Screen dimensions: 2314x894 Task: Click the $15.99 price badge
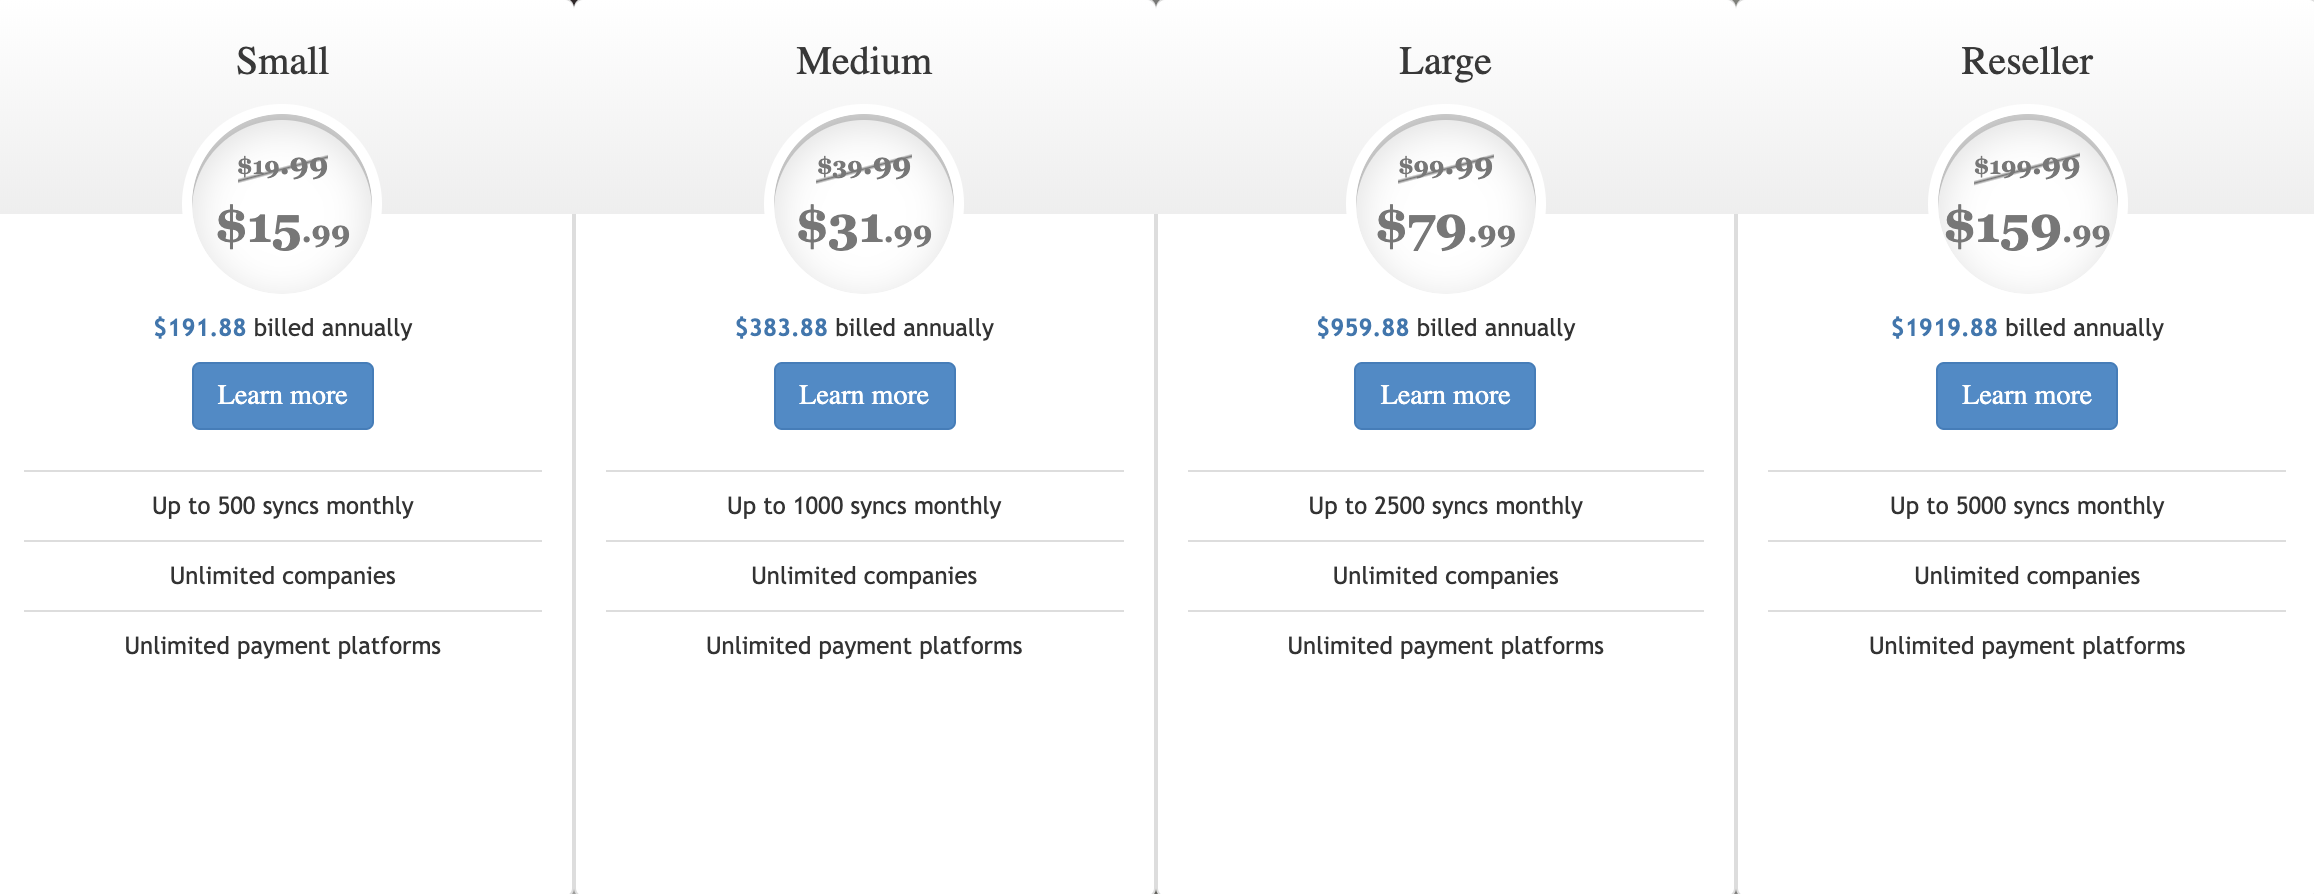(x=283, y=204)
